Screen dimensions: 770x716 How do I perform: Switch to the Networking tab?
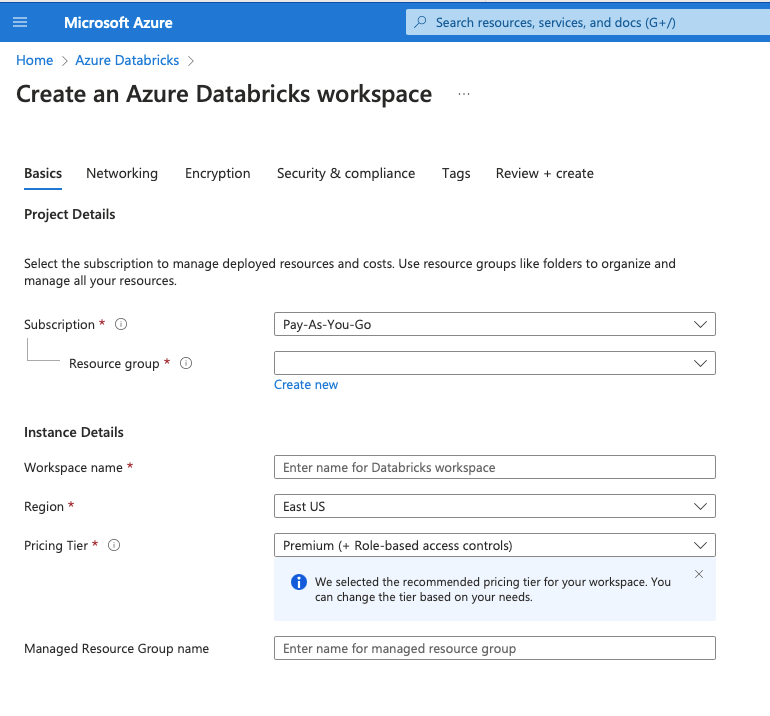[x=122, y=173]
